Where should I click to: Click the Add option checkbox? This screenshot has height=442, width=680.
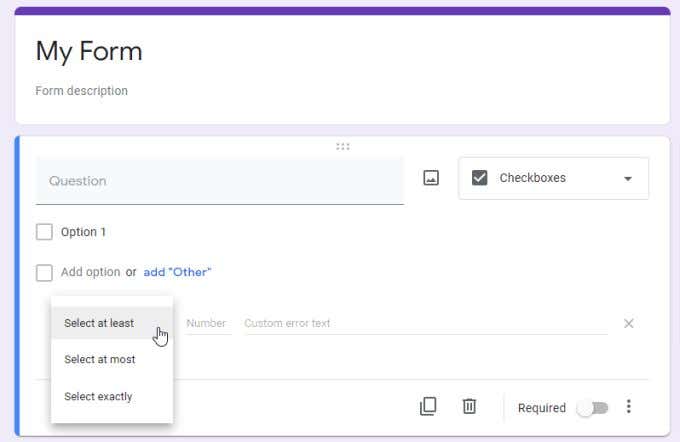(44, 273)
